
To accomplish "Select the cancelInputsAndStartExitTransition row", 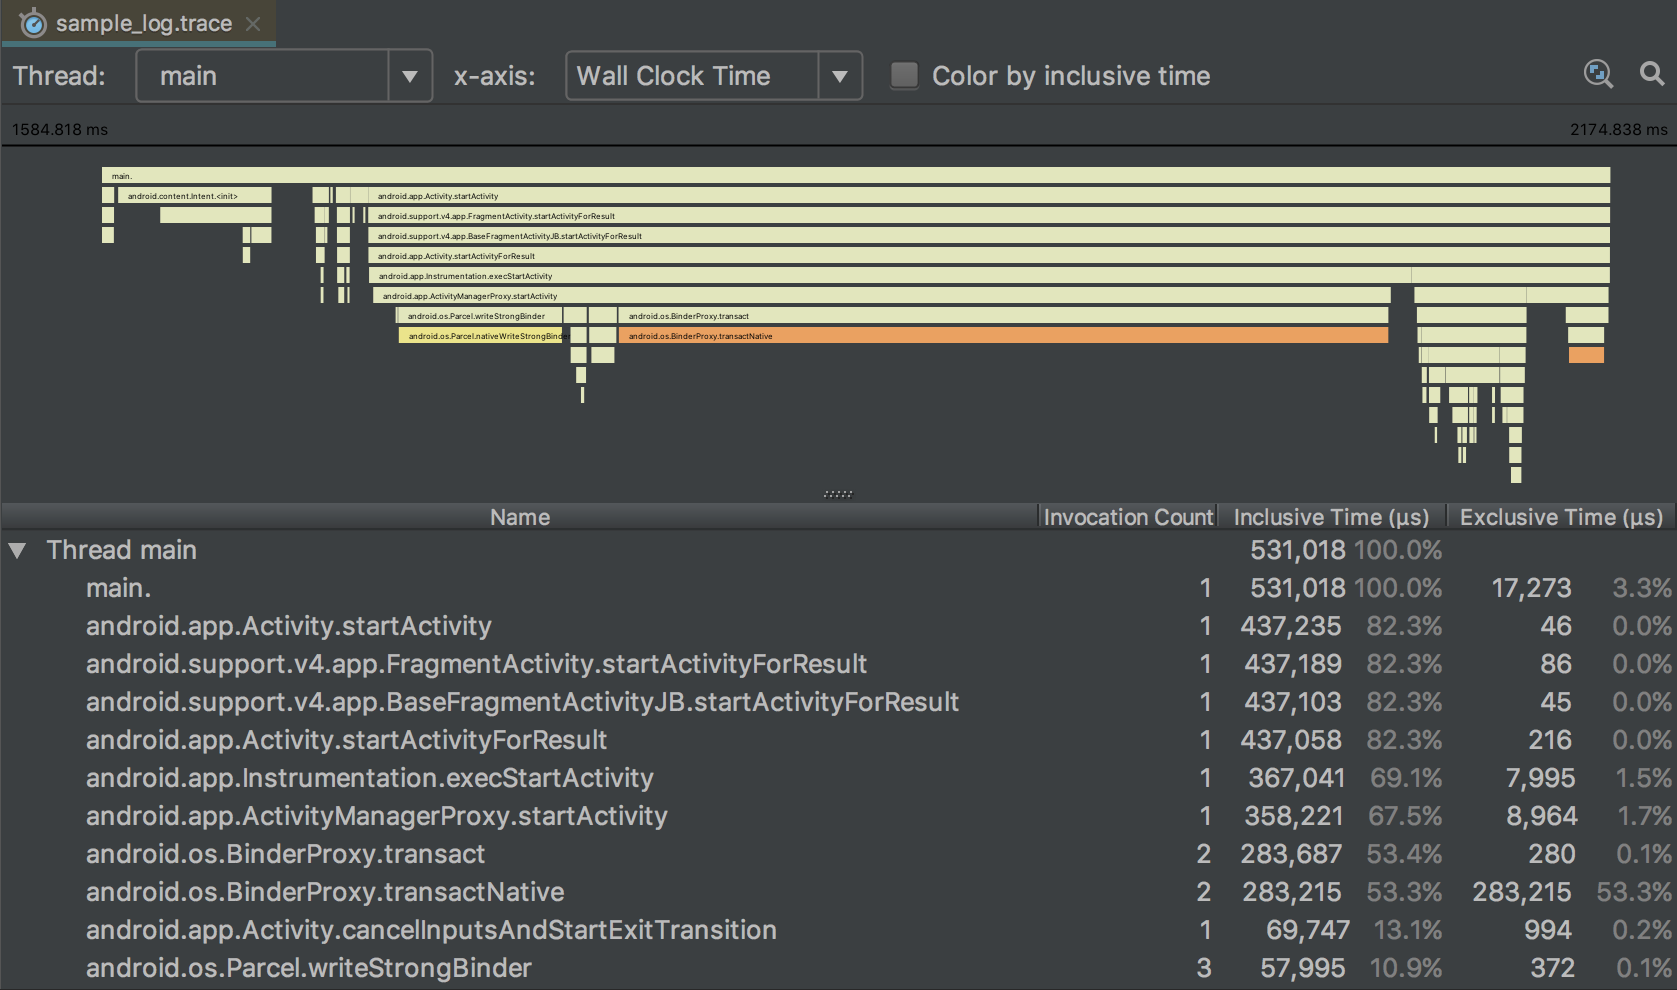I will pyautogui.click(x=431, y=929).
